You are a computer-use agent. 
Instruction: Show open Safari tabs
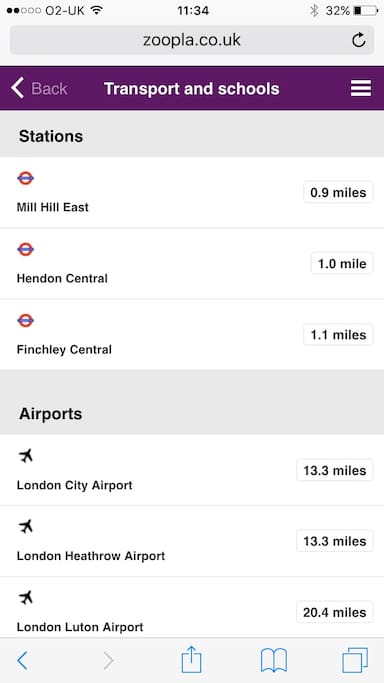pyautogui.click(x=355, y=660)
